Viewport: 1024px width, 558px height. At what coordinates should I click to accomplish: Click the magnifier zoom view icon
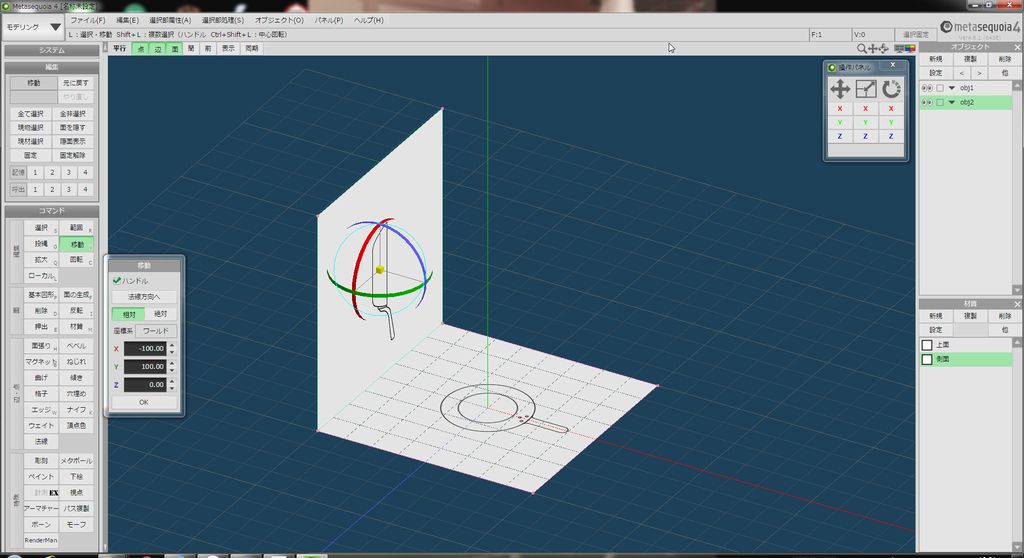tap(861, 48)
